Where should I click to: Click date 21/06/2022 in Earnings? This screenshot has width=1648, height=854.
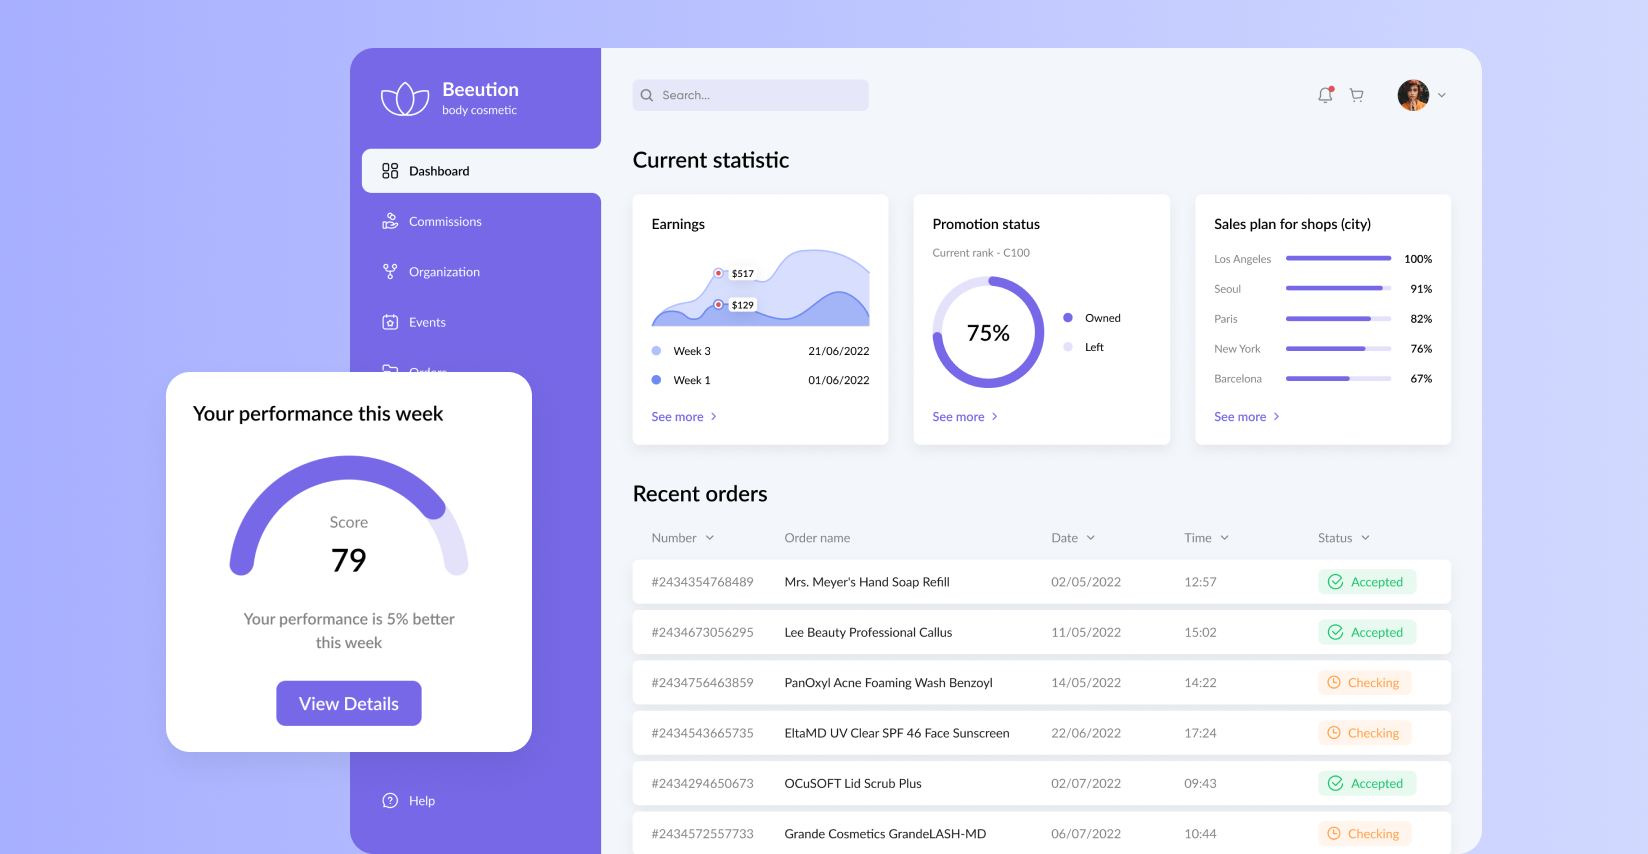click(x=839, y=351)
